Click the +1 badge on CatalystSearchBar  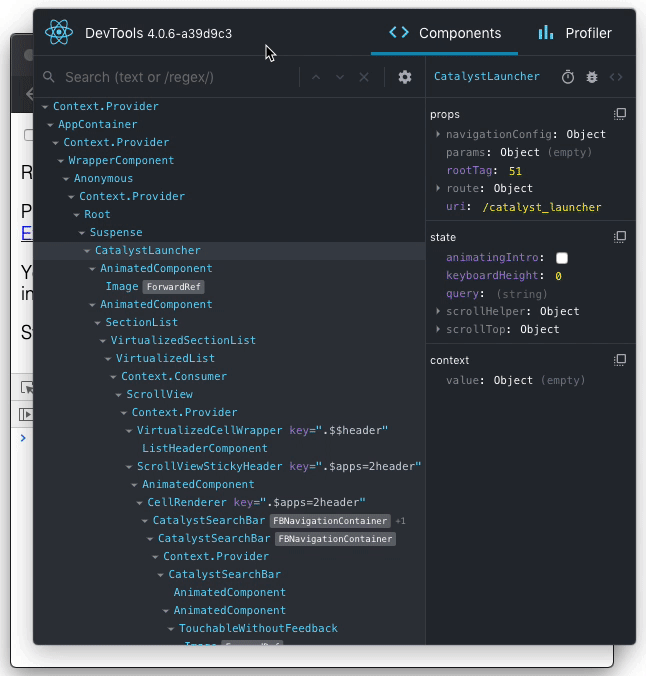click(400, 521)
